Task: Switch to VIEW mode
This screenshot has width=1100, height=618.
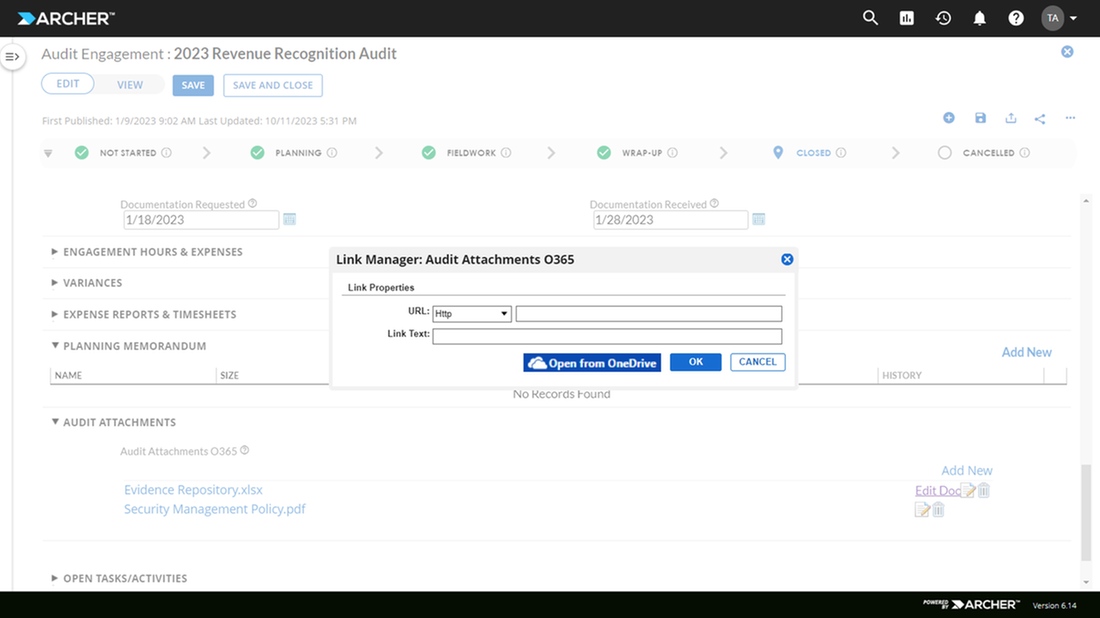Action: coord(130,85)
